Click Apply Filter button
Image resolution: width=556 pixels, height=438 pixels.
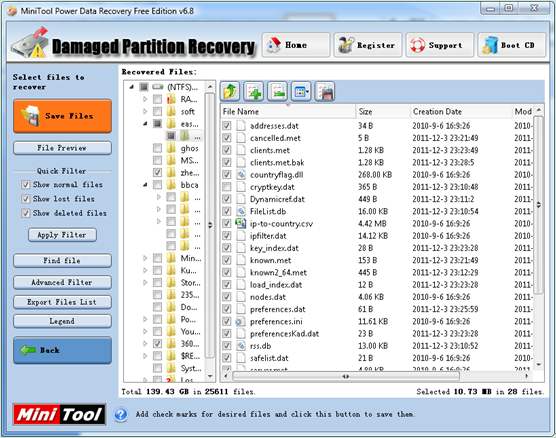click(x=62, y=235)
